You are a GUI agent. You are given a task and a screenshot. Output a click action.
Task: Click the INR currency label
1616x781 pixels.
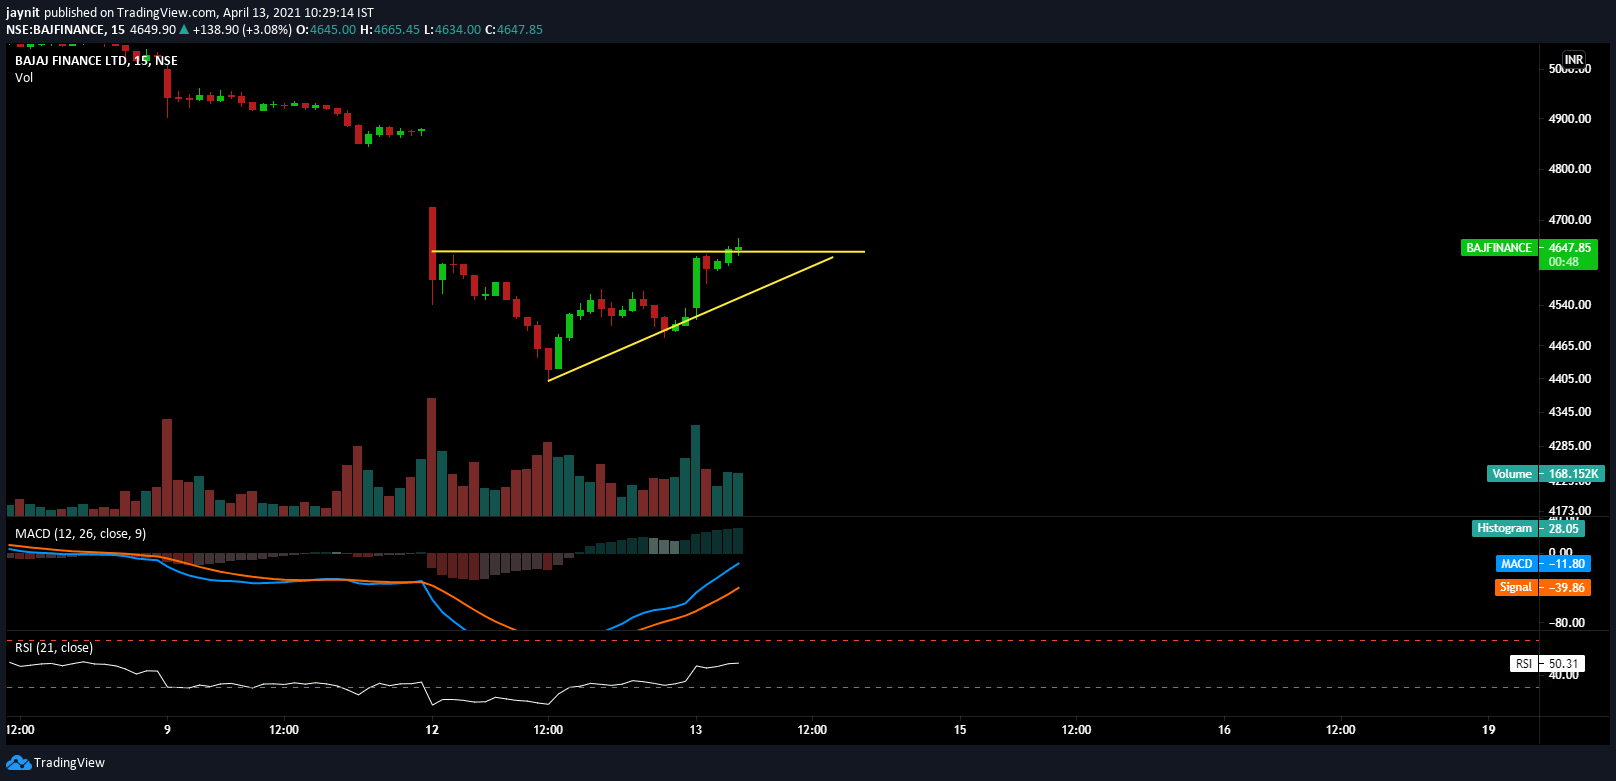[x=1574, y=60]
